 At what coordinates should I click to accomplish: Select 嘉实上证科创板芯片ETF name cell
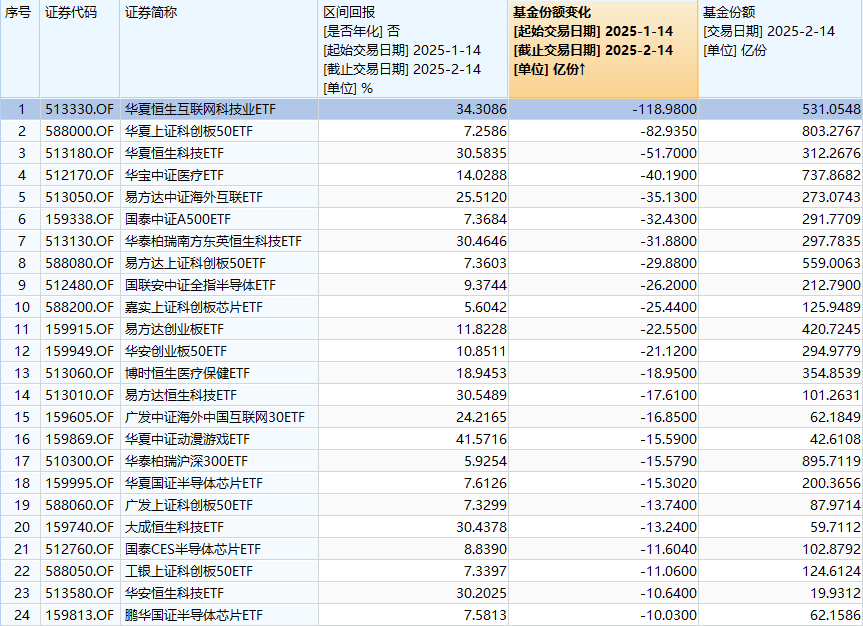coord(219,307)
